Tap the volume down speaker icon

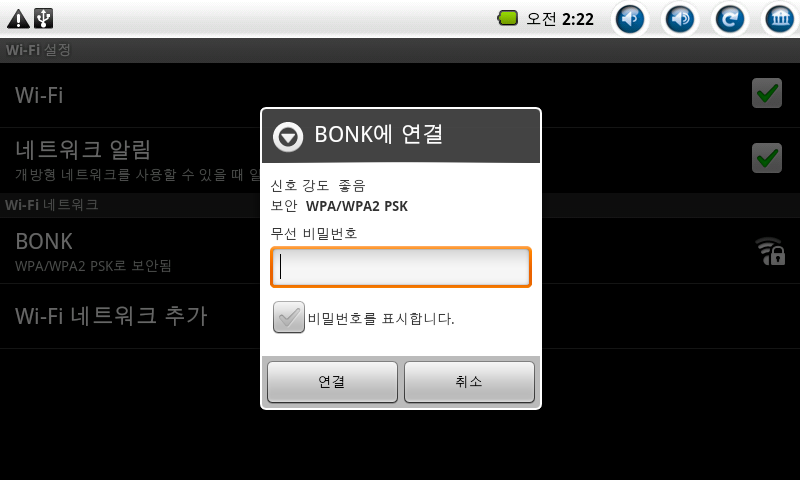(630, 19)
